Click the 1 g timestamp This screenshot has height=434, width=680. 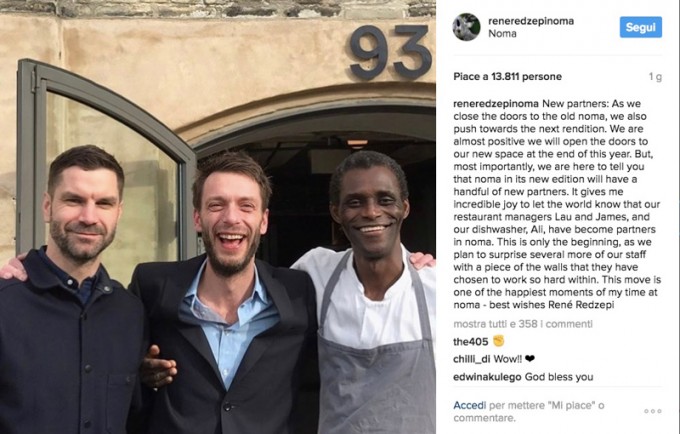655,77
